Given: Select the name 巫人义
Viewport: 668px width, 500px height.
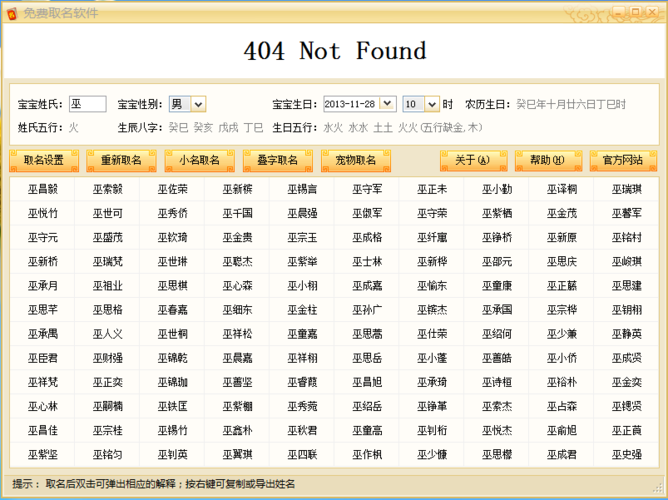Looking at the screenshot, I should (x=108, y=334).
